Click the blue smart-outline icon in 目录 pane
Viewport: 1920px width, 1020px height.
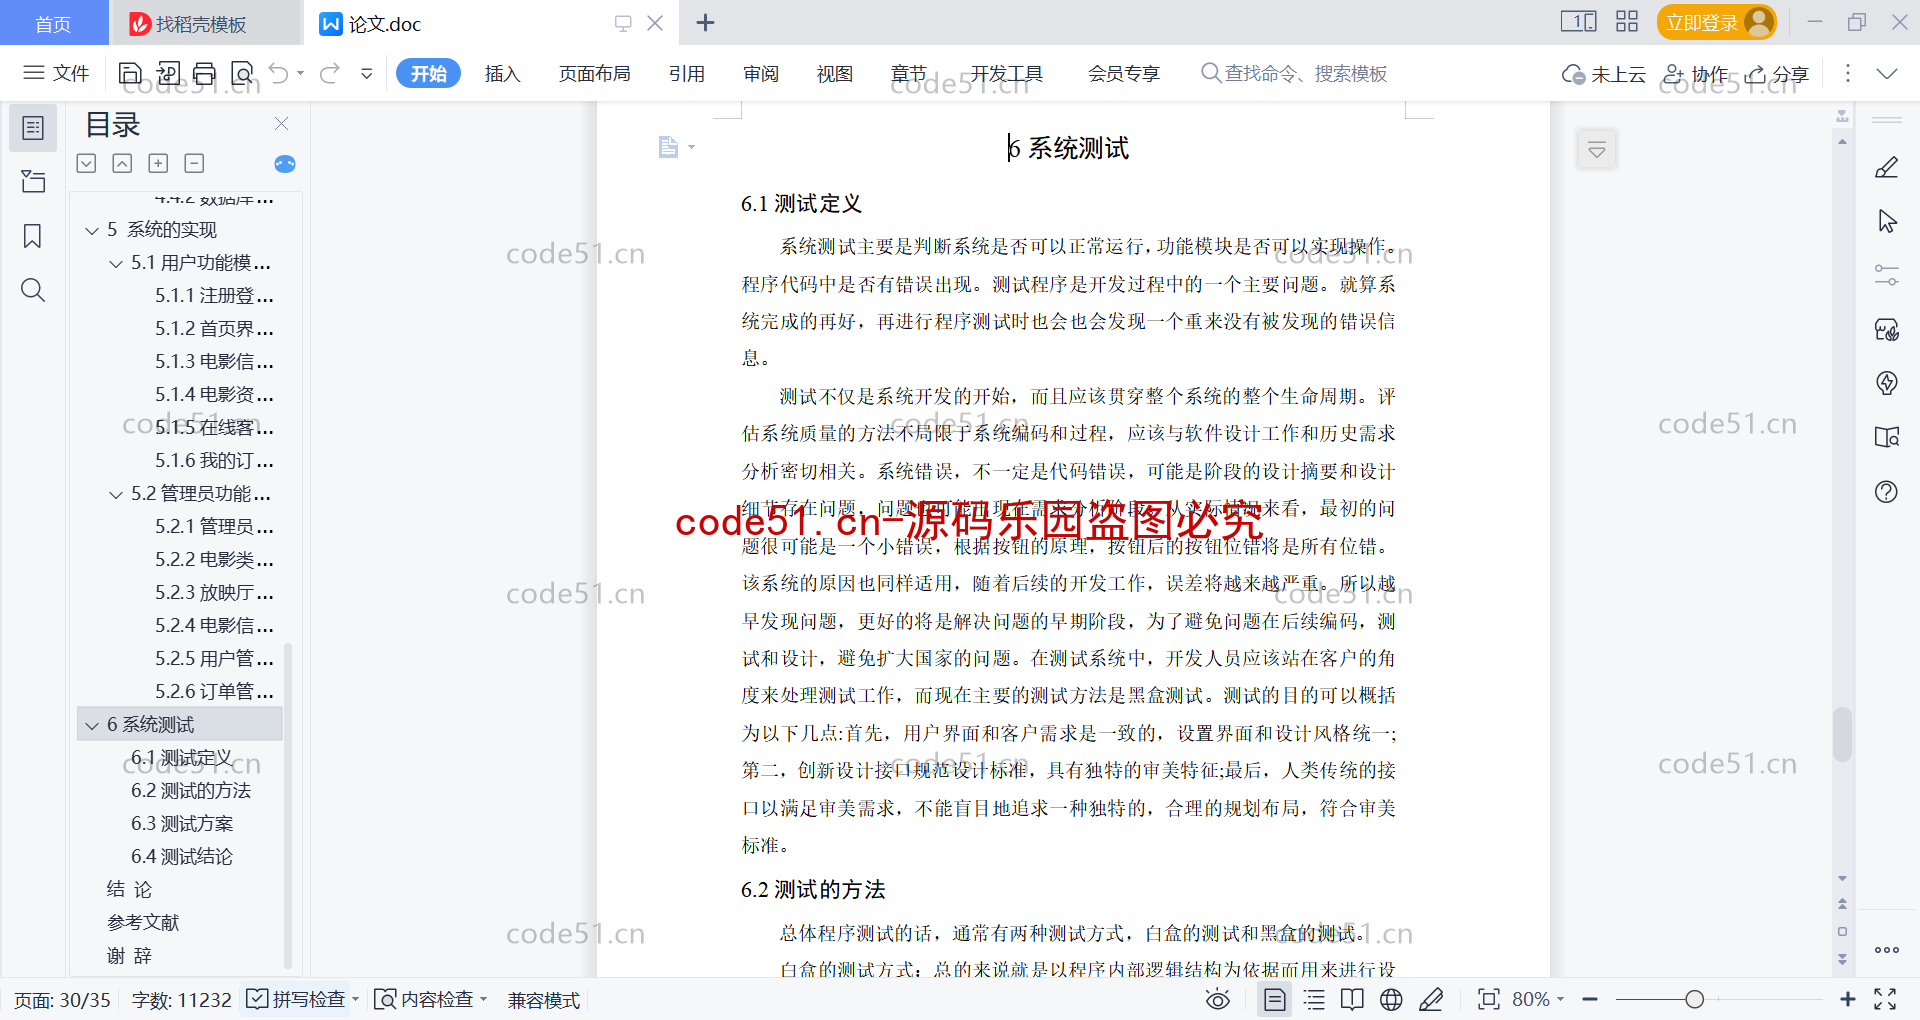pyautogui.click(x=285, y=164)
